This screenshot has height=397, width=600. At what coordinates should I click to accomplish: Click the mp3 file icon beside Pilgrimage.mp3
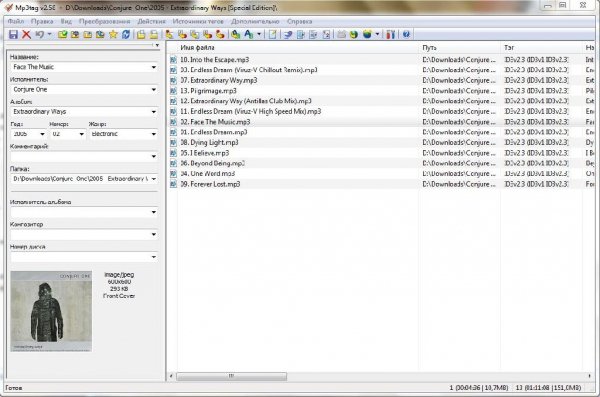pyautogui.click(x=173, y=91)
